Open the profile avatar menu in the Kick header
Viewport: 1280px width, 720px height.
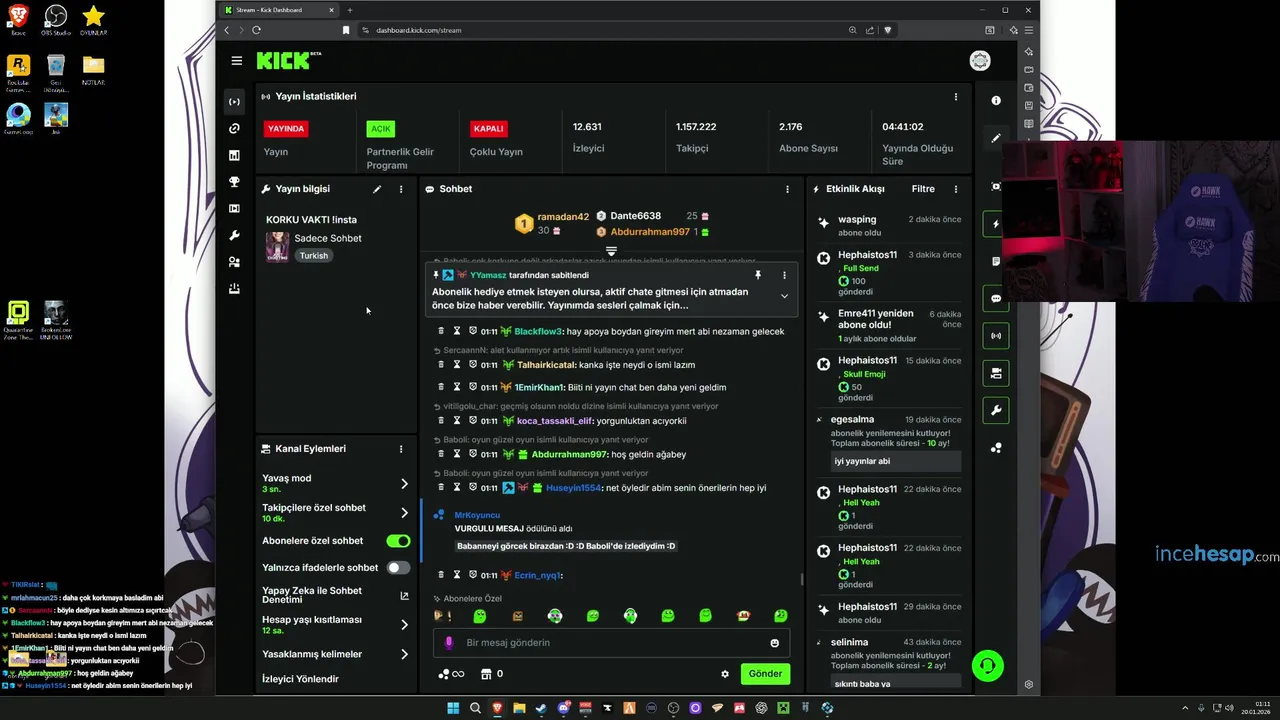tap(980, 61)
